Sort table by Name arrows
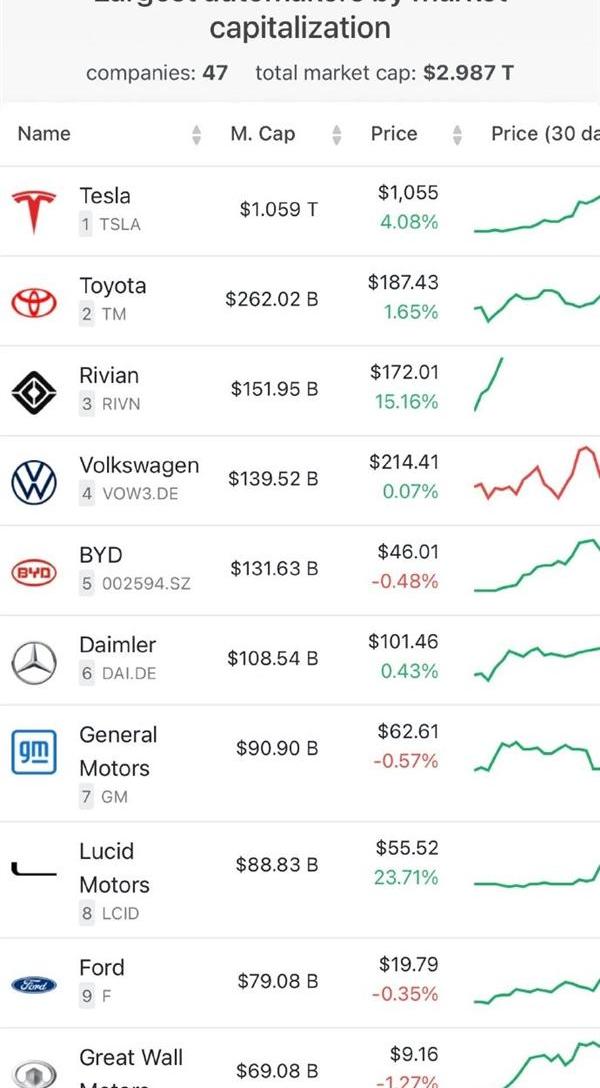The height and width of the screenshot is (1088, 600). coord(196,135)
